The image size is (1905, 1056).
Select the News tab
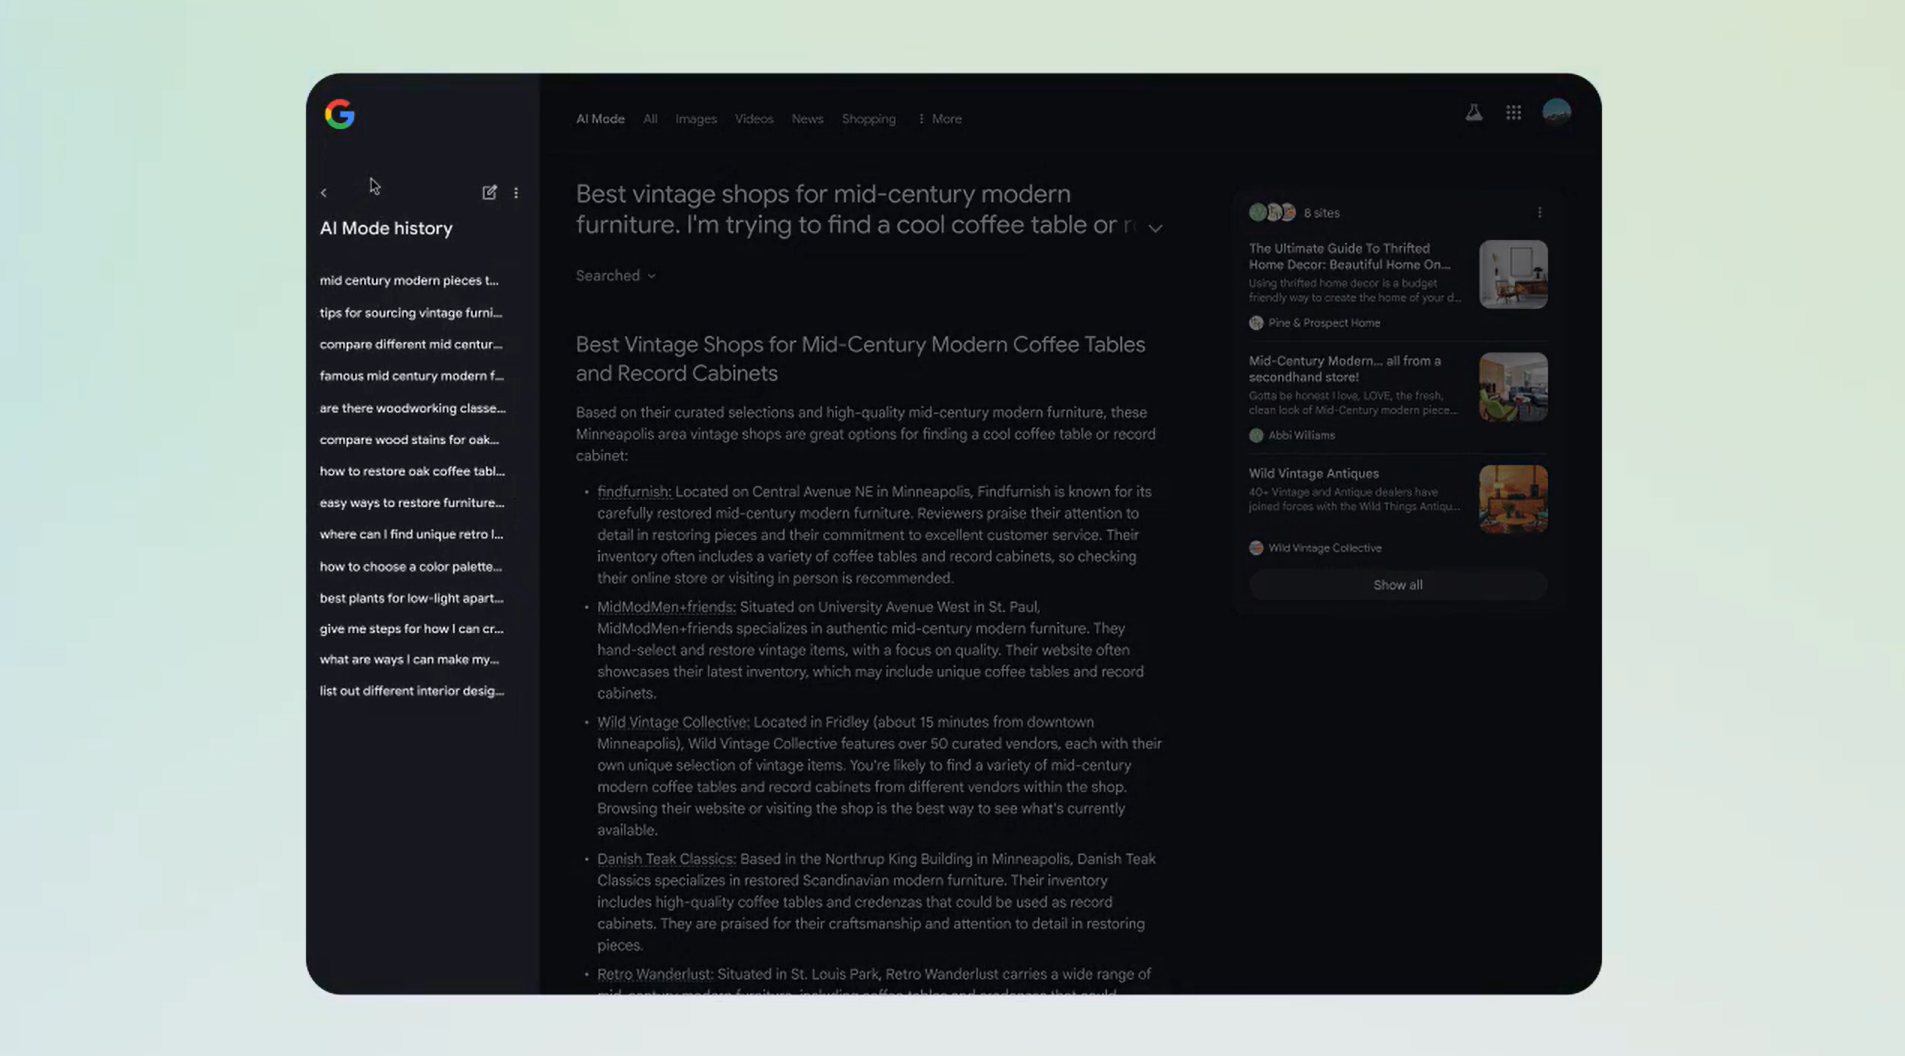click(x=807, y=119)
